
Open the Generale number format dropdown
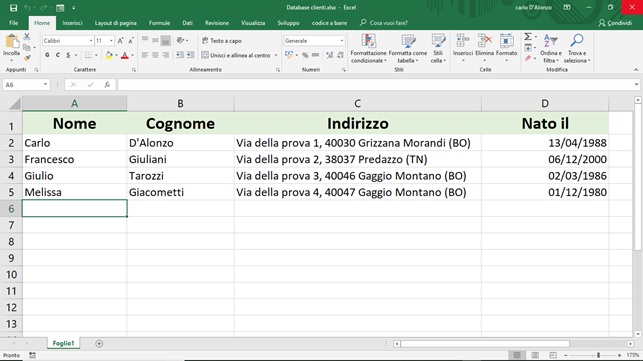click(342, 41)
